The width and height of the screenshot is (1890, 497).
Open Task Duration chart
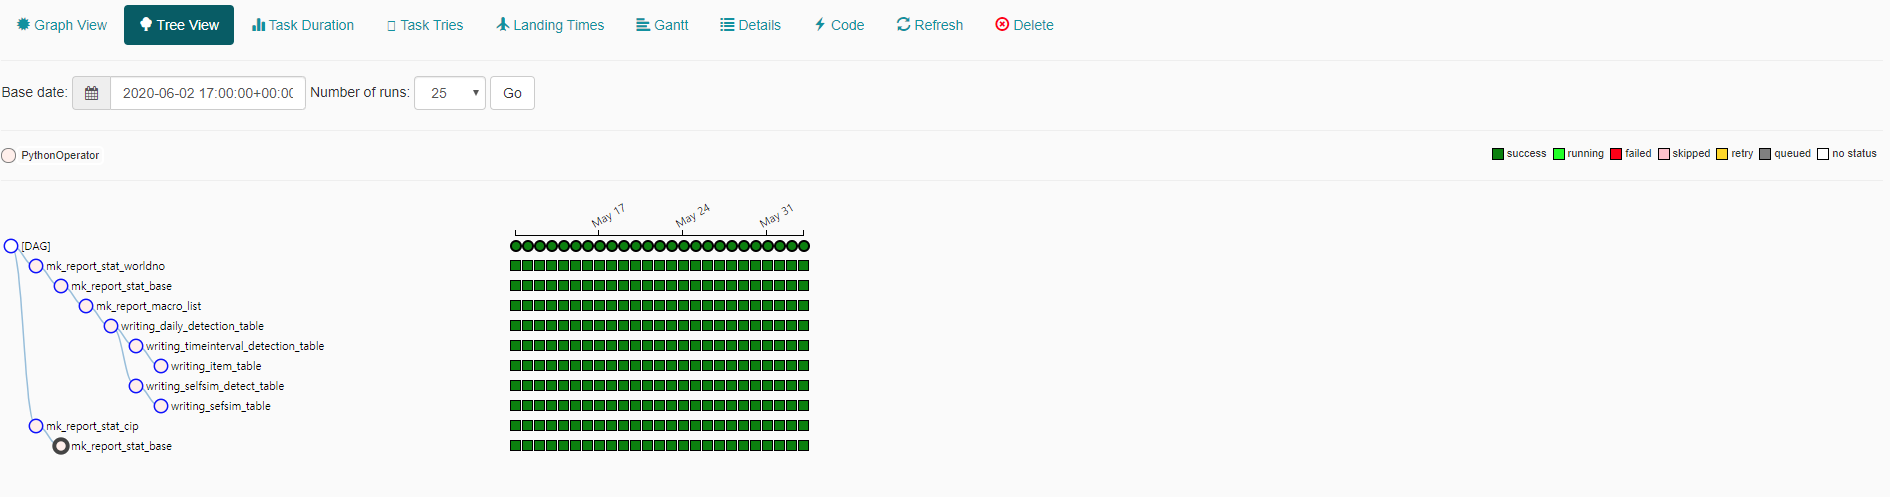[x=303, y=25]
